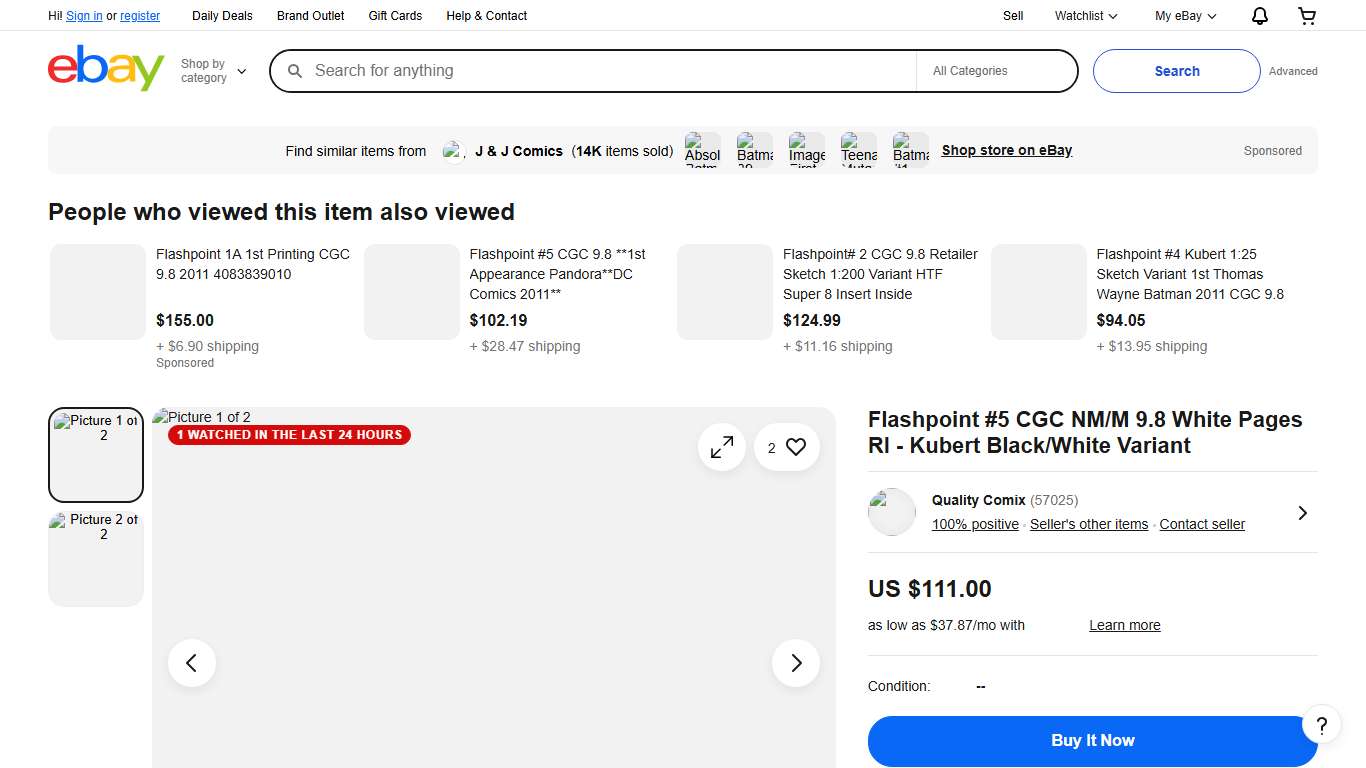The image size is (1366, 768).
Task: Open Daily Deals in top menu
Action: tap(222, 16)
